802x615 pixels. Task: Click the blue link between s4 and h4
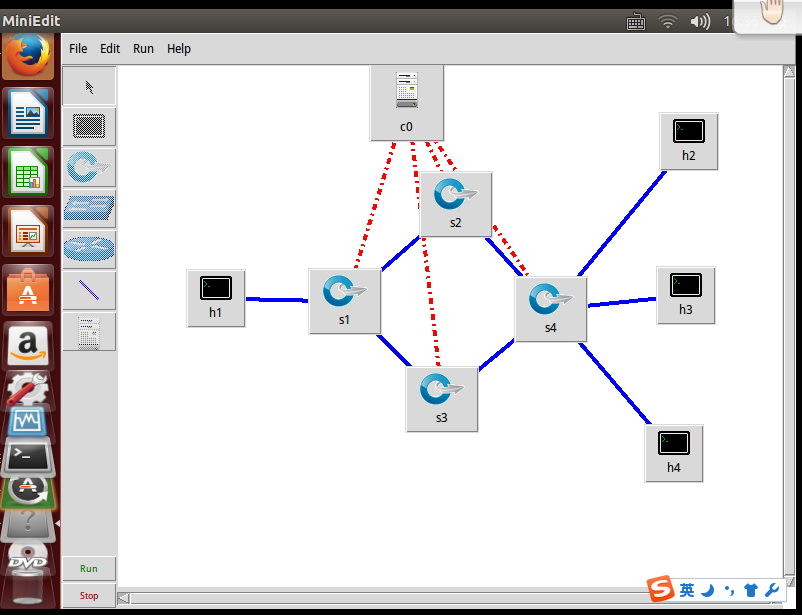(615, 384)
